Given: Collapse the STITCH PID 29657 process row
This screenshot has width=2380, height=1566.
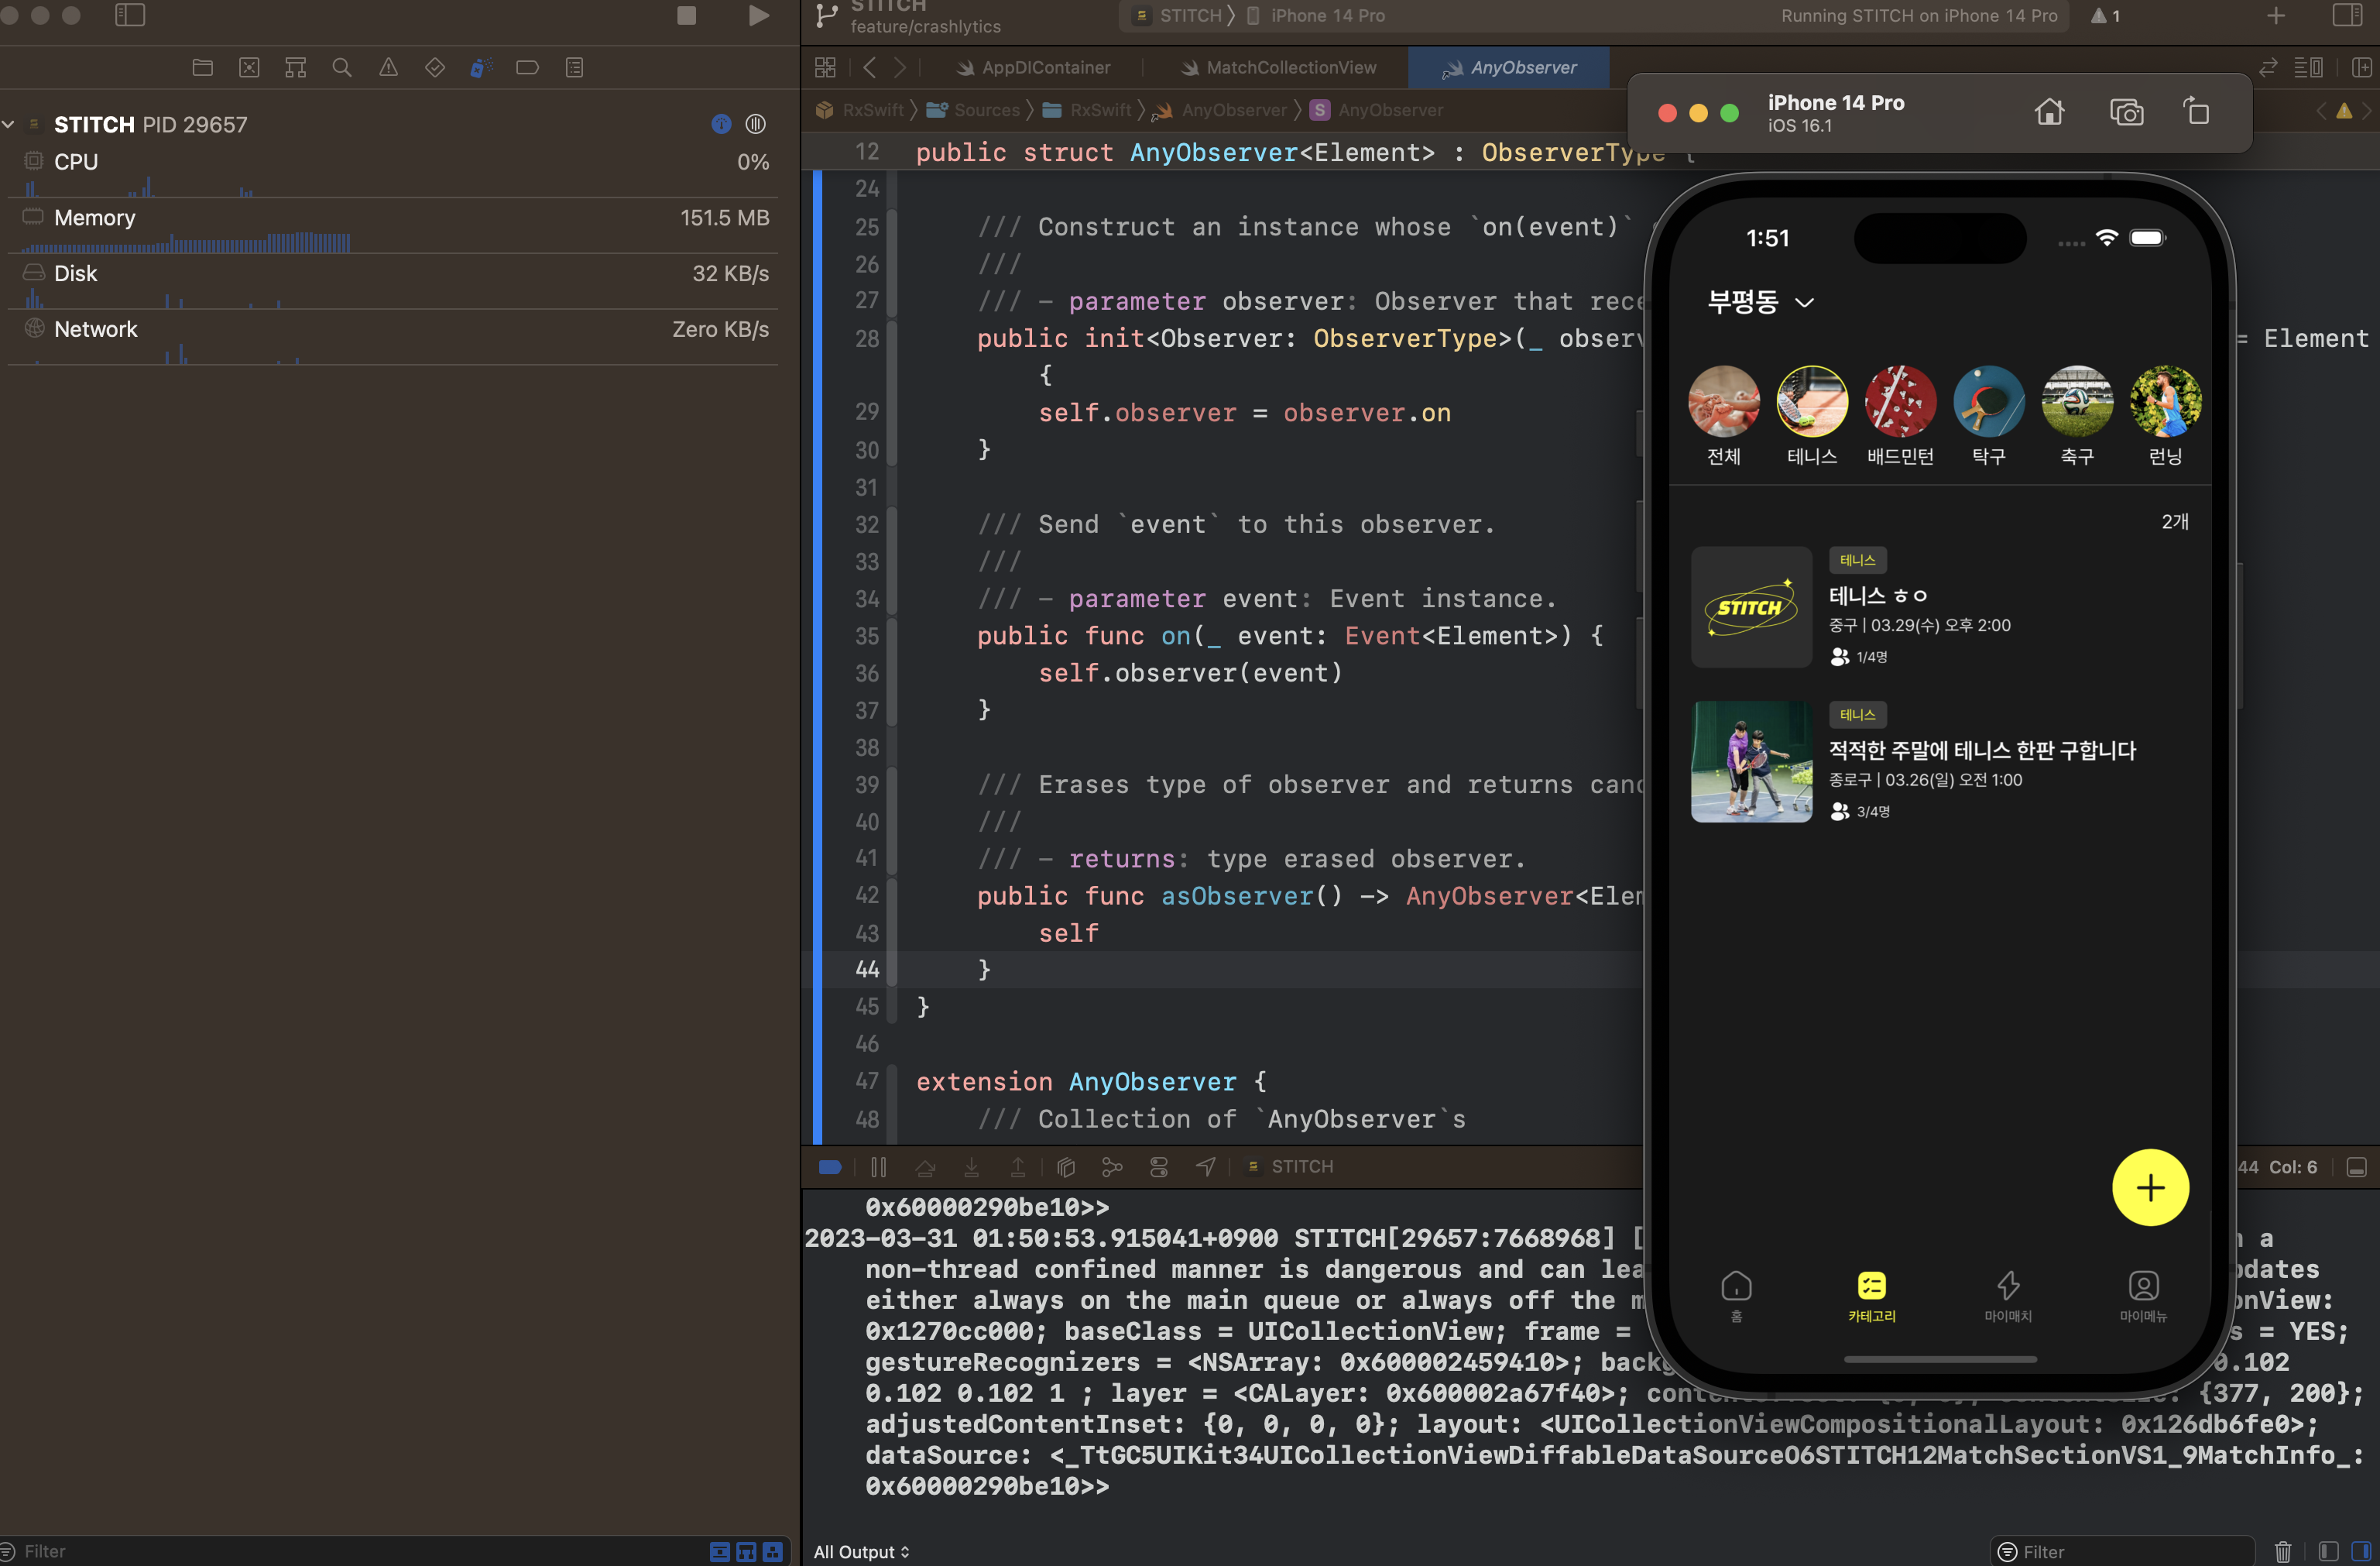Looking at the screenshot, I should click(x=9, y=124).
